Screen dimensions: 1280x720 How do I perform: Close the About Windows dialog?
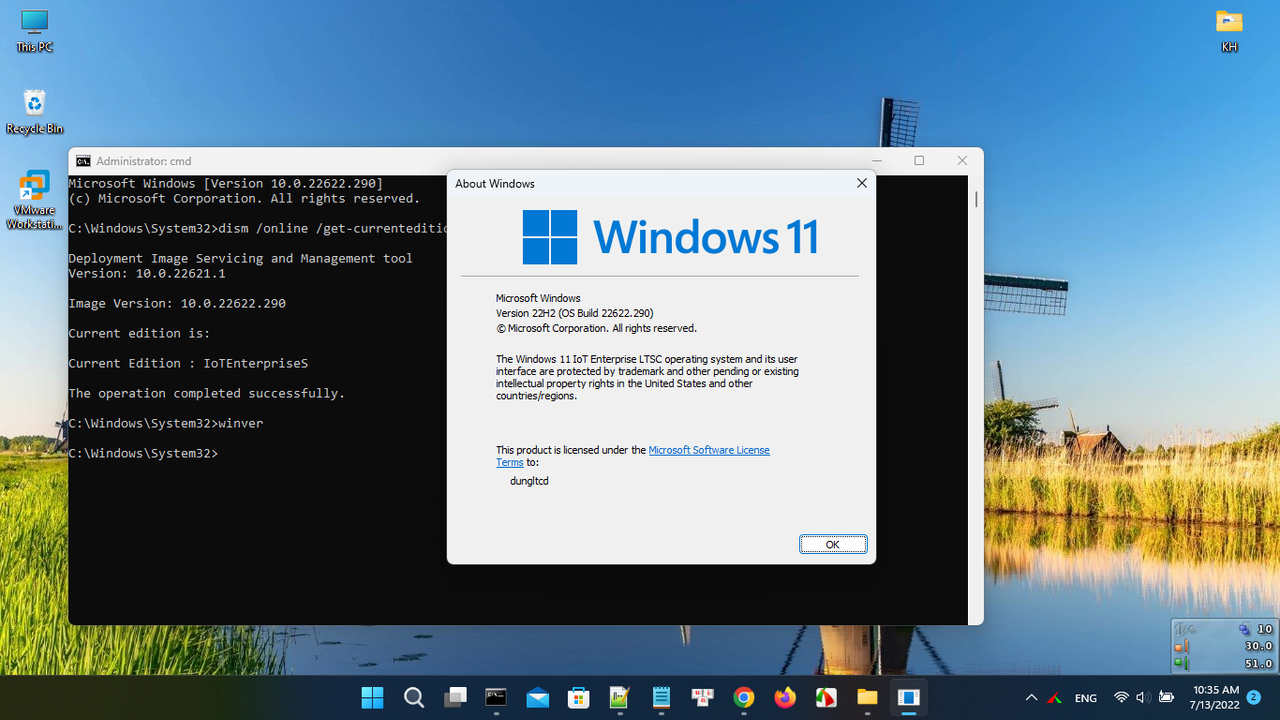coord(862,183)
